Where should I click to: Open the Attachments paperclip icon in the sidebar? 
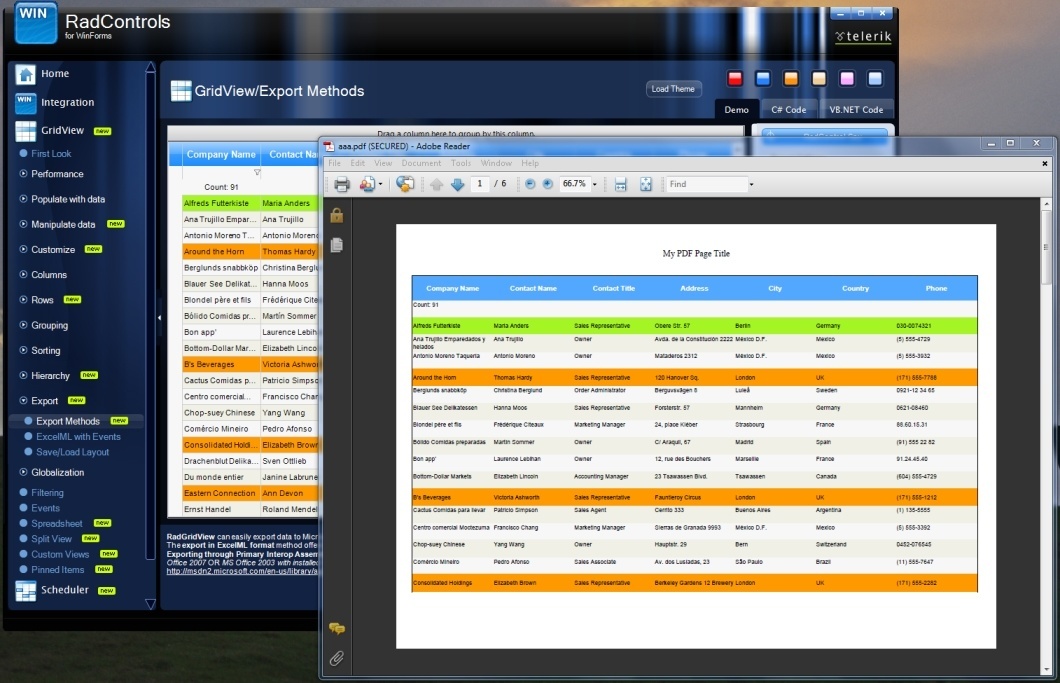(x=337, y=658)
